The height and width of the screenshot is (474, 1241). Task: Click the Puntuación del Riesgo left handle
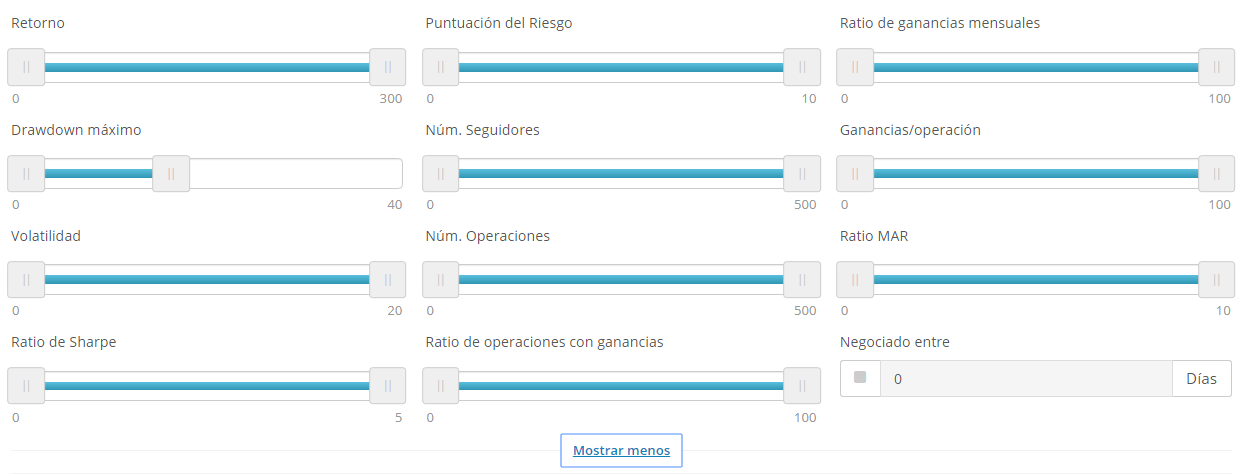tap(441, 67)
